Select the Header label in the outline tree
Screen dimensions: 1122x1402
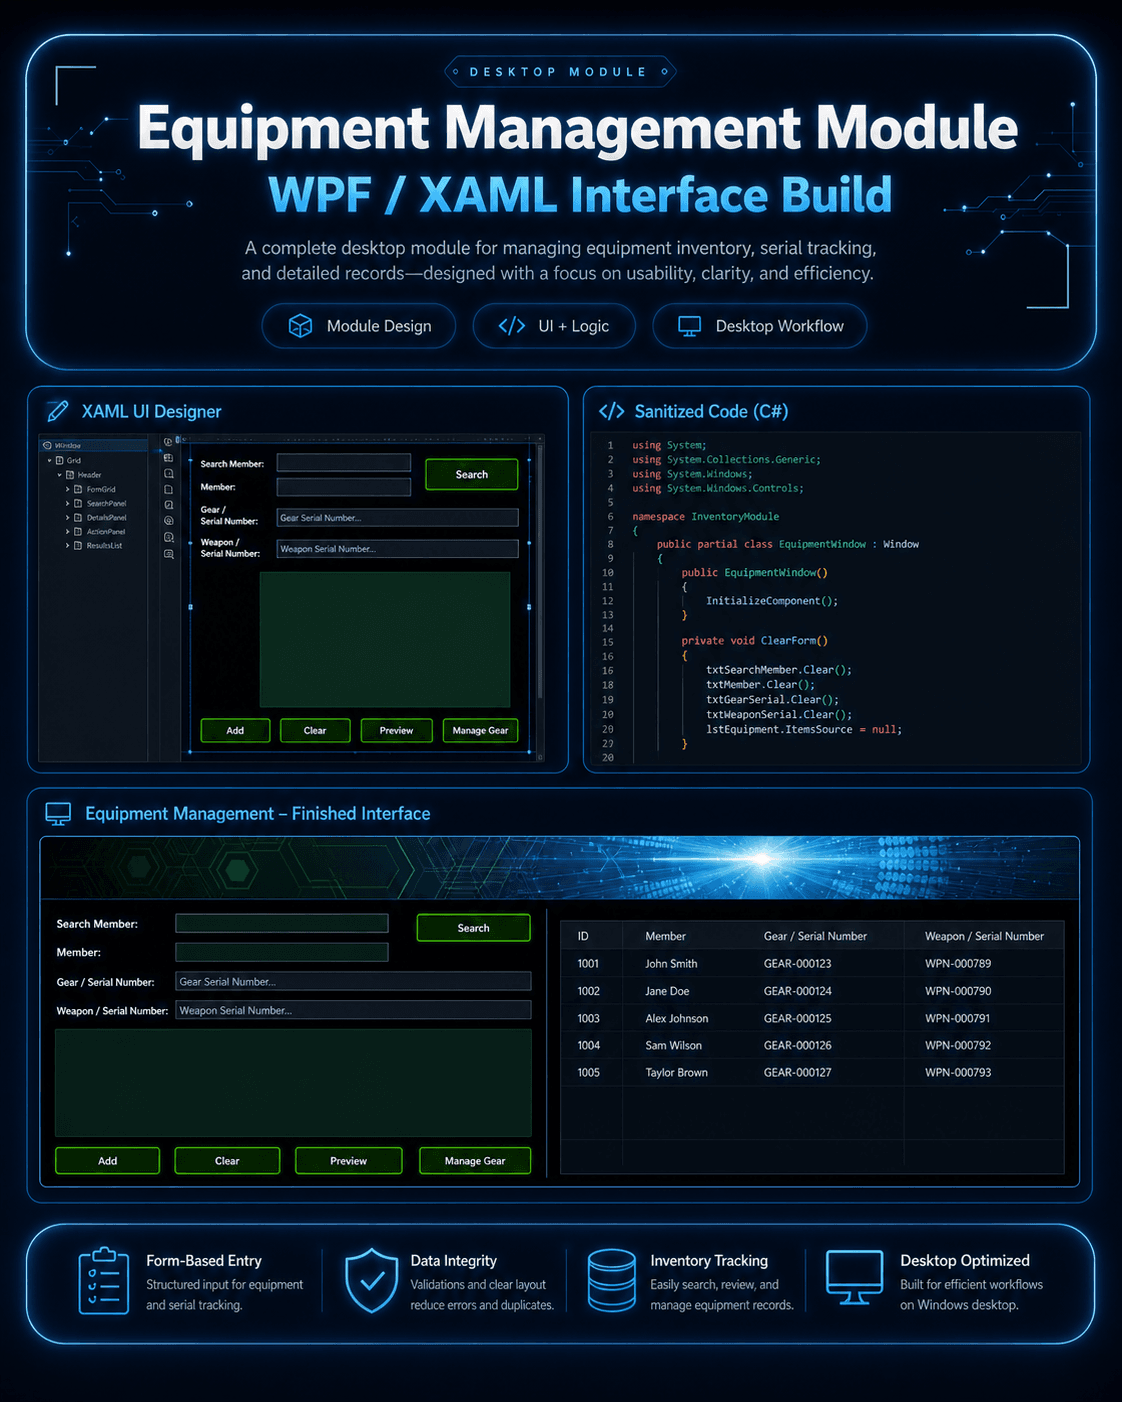coord(90,475)
